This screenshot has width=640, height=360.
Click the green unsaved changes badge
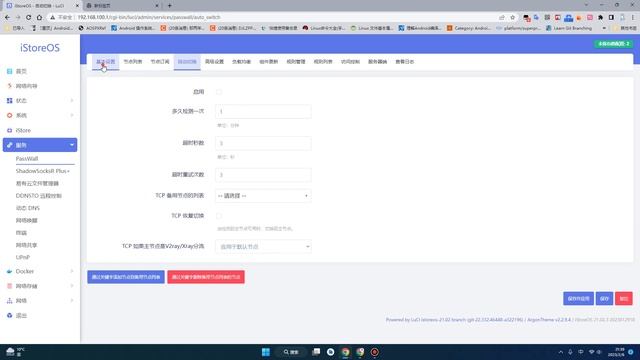[x=613, y=44]
